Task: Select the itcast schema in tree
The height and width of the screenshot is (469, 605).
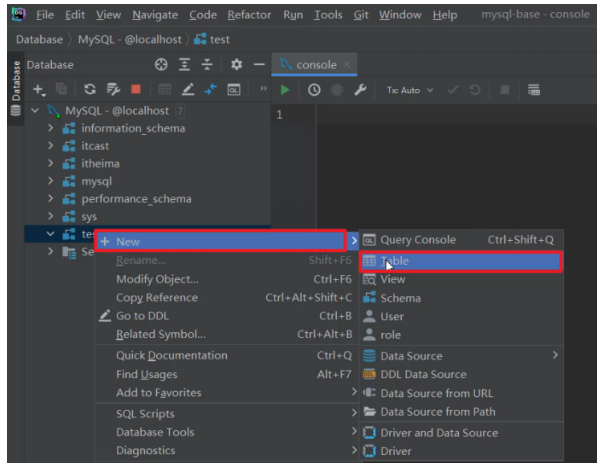Action: pos(95,146)
